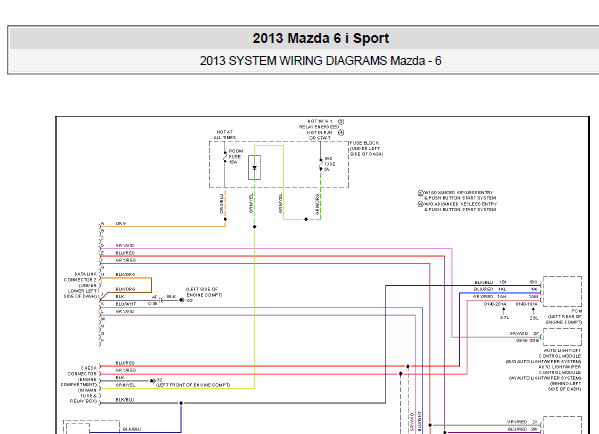Click the 'GRY/VIO 2F' wire label near the module
This screenshot has height=434, width=599.
(524, 334)
